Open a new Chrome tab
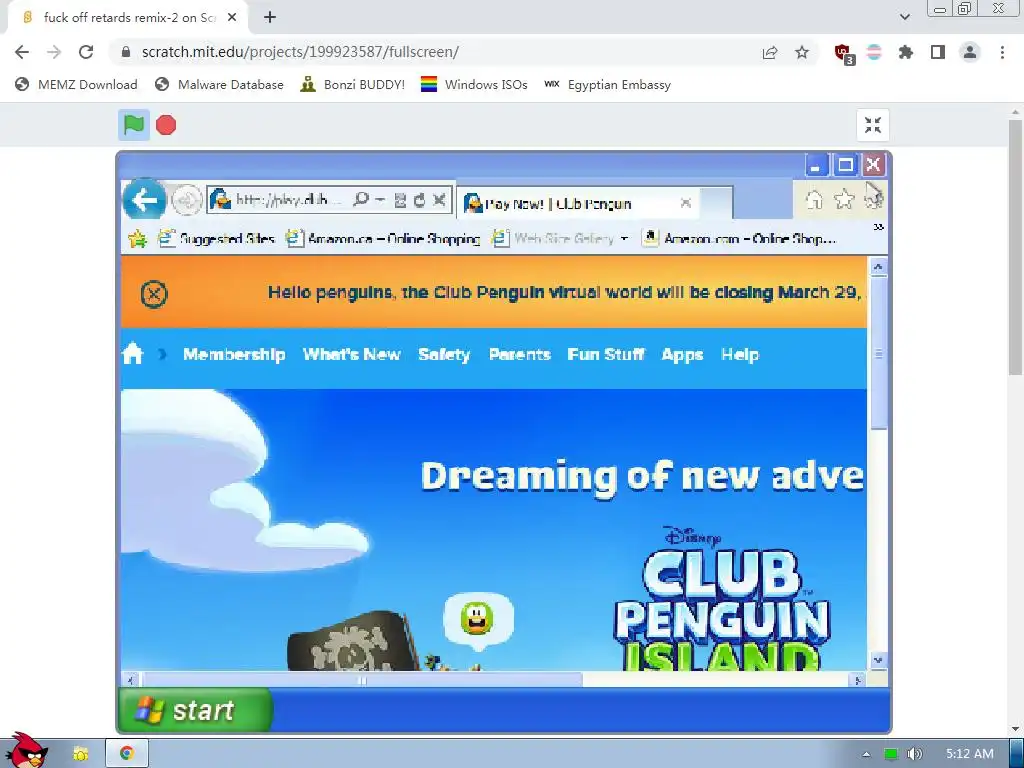Screen dimensions: 1024x768 coord(270,18)
